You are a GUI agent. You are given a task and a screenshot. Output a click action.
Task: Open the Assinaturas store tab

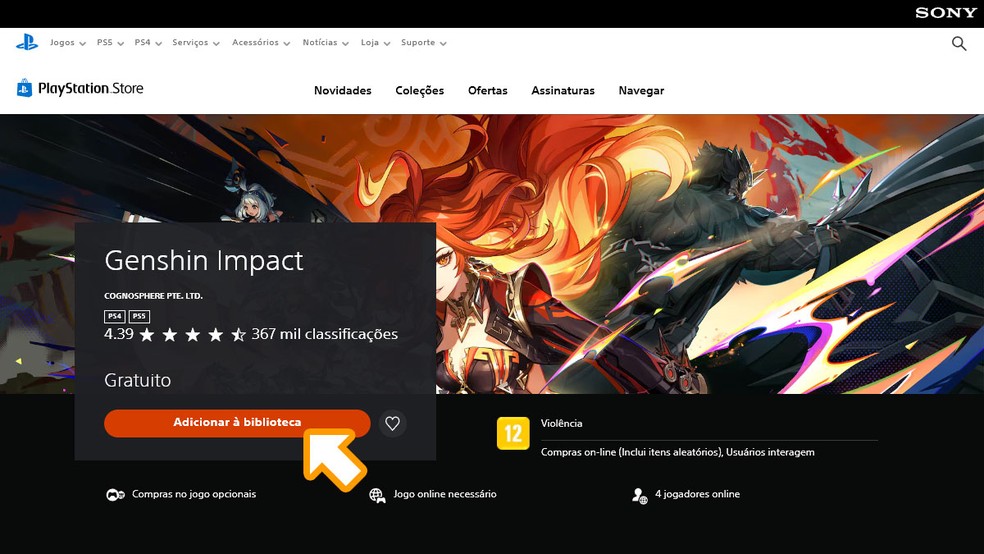point(563,90)
